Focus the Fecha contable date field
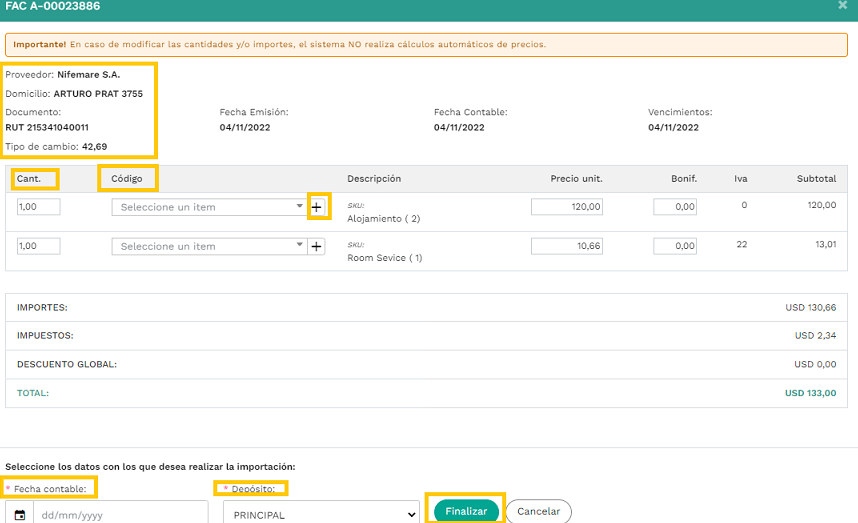The image size is (858, 523). point(120,515)
